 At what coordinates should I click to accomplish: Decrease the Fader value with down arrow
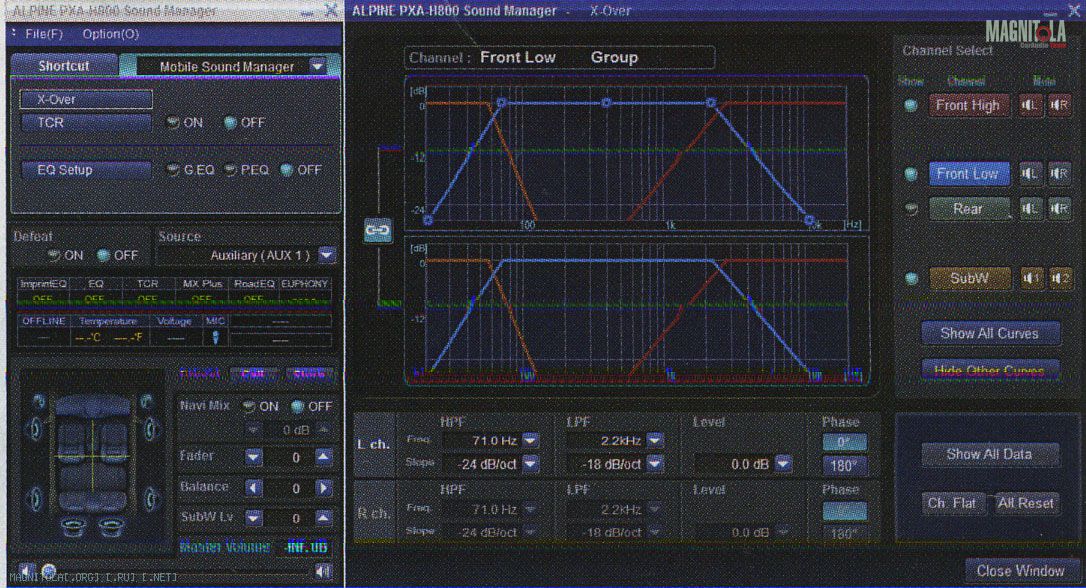(253, 457)
